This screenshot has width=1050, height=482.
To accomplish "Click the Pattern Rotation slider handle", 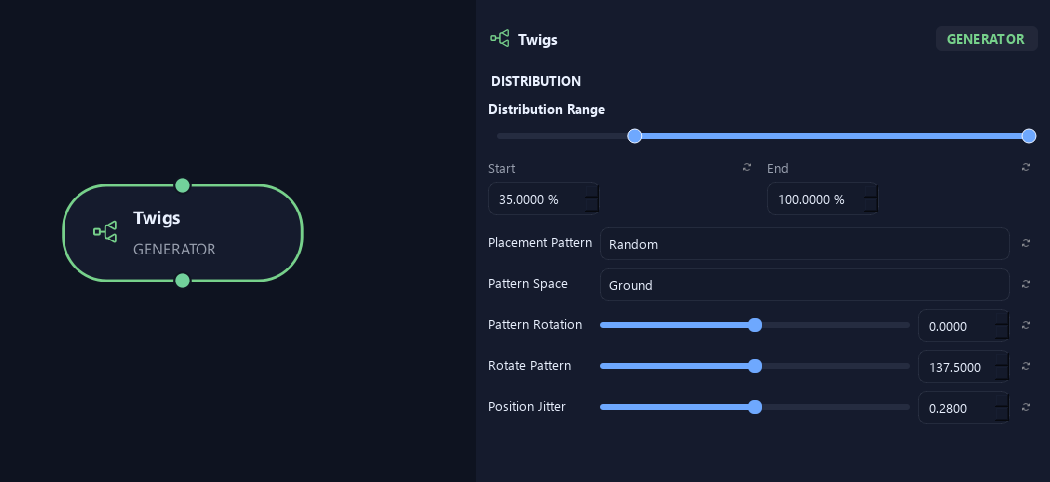I will [x=755, y=325].
